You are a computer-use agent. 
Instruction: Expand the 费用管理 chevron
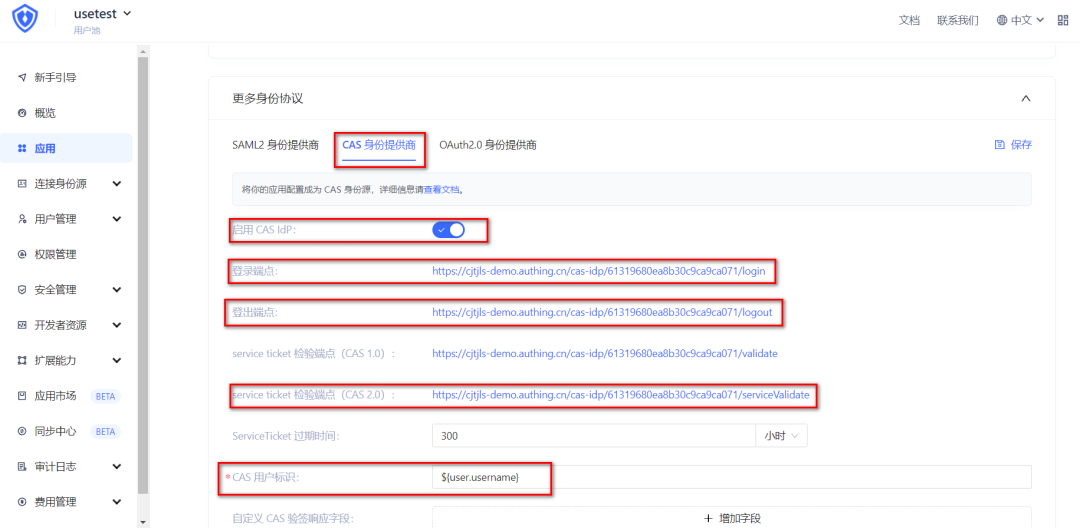point(116,502)
